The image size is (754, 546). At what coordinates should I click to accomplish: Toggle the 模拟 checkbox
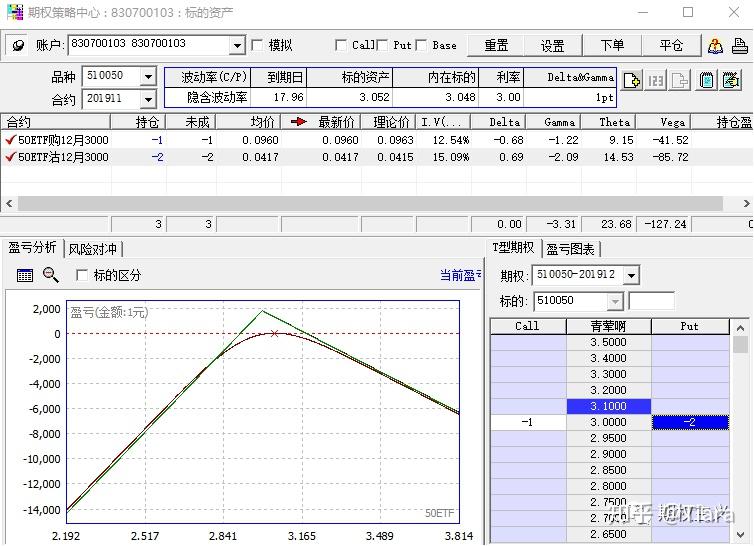tap(257, 45)
